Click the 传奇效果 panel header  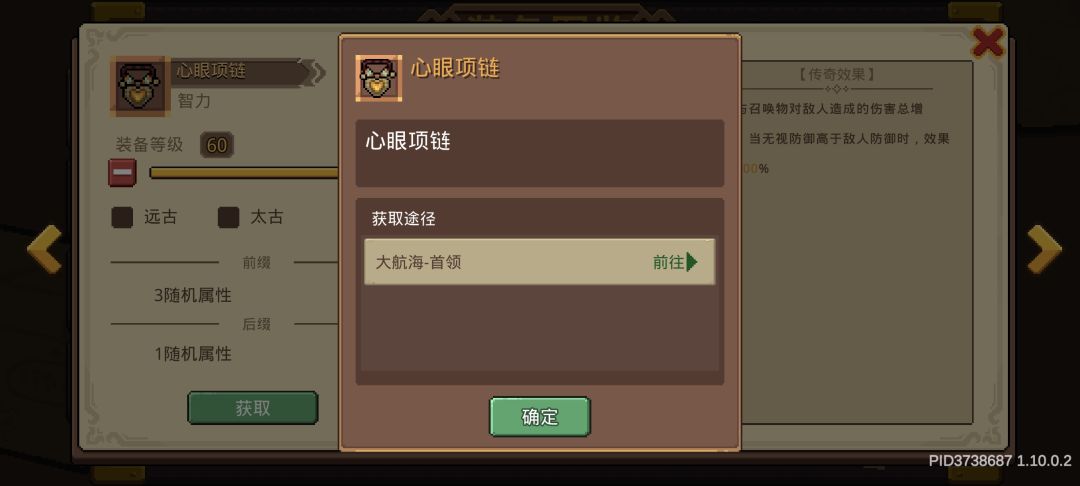[x=837, y=74]
